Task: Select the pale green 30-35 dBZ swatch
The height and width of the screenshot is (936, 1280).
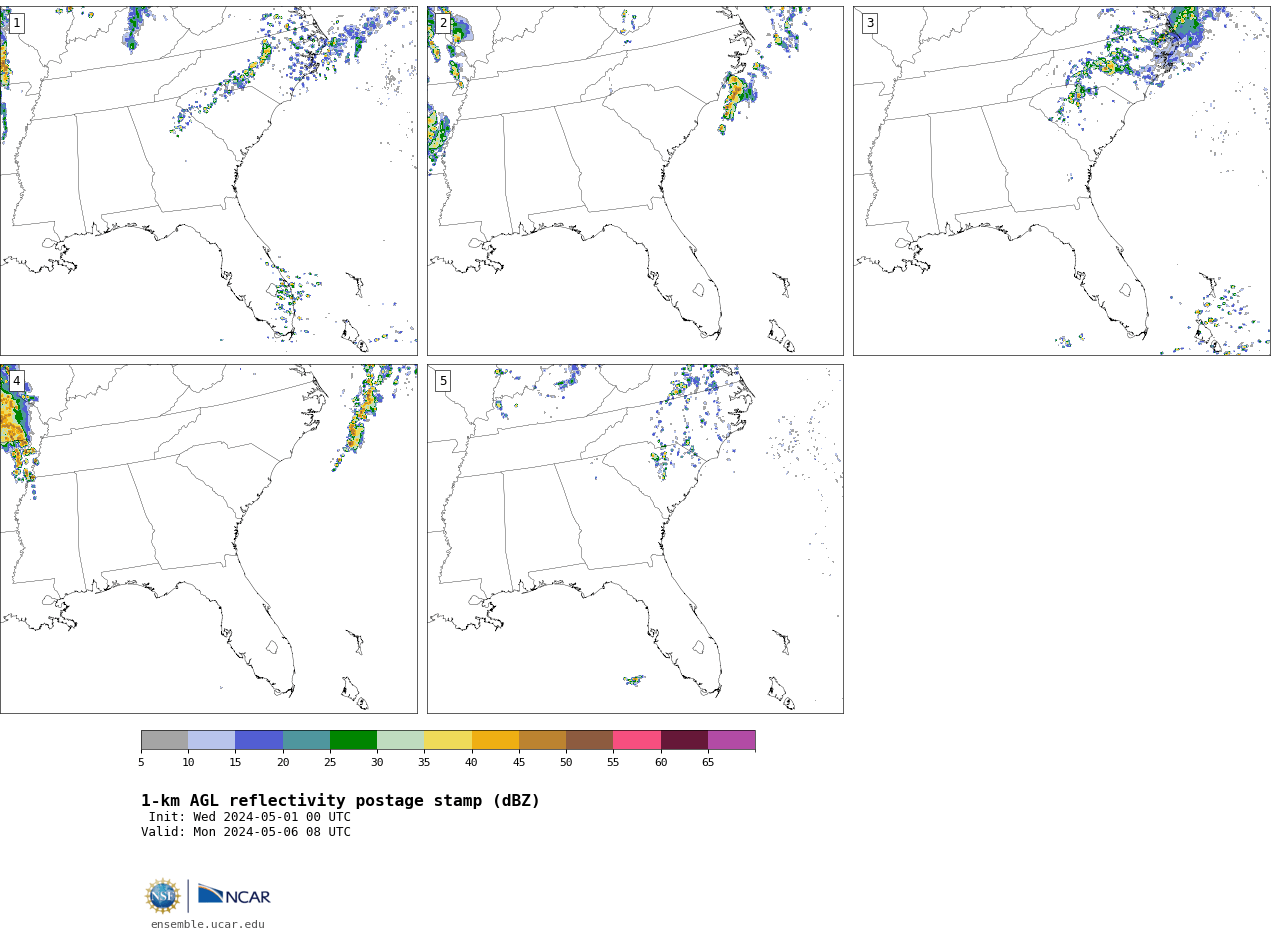Action: pyautogui.click(x=401, y=740)
